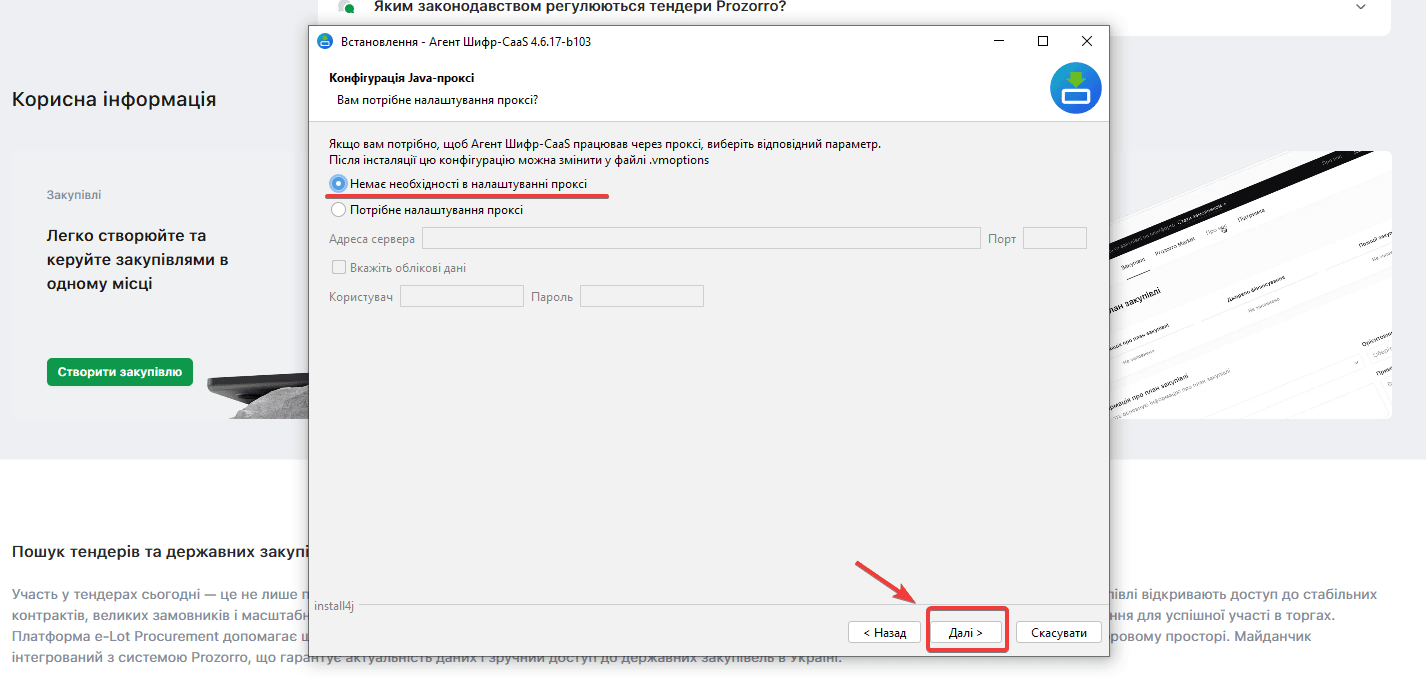
Task: Maximize the installer window
Action: (1043, 41)
